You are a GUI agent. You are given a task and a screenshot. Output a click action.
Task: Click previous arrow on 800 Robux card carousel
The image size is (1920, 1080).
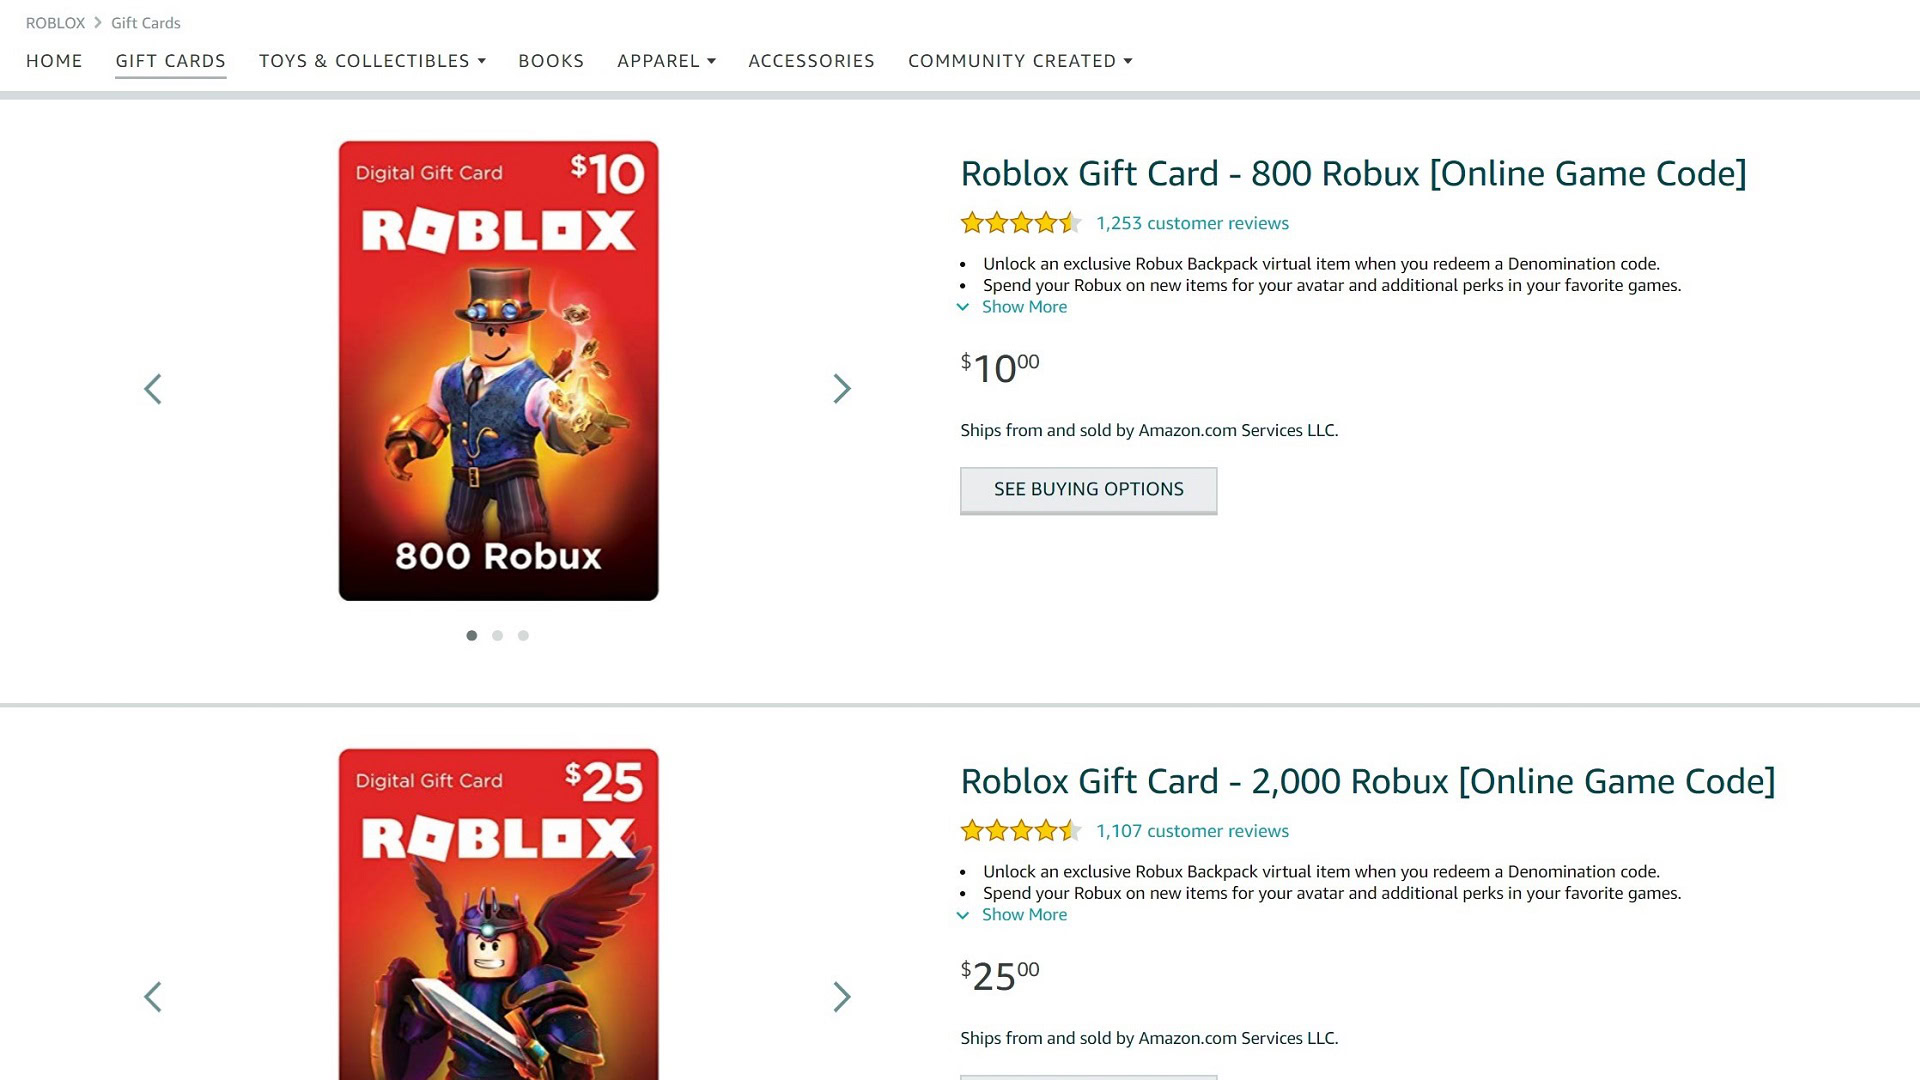click(x=153, y=389)
